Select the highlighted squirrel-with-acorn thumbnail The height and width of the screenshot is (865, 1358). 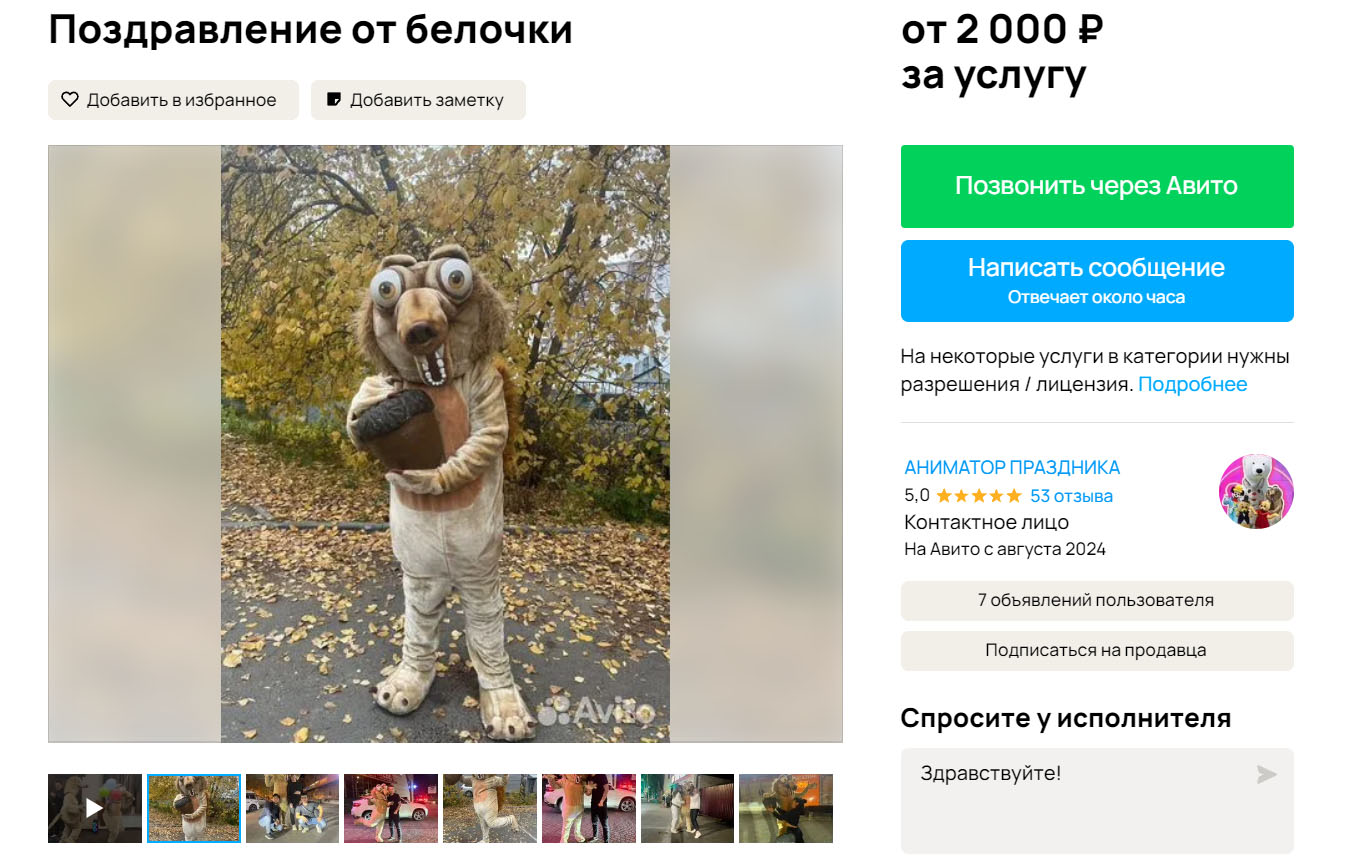(194, 808)
